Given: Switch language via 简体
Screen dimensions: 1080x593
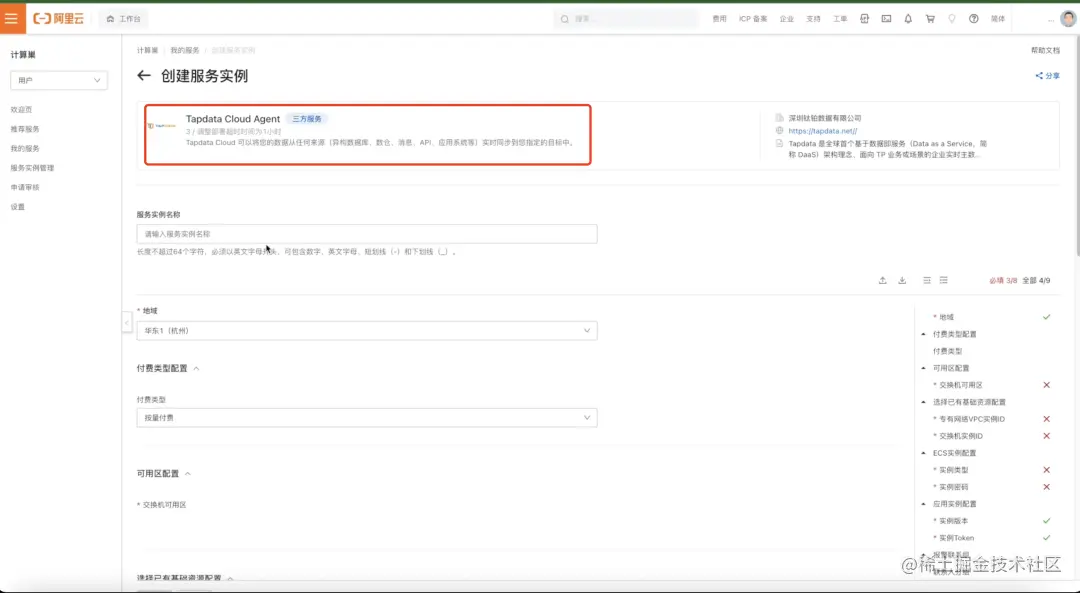Looking at the screenshot, I should tap(998, 19).
